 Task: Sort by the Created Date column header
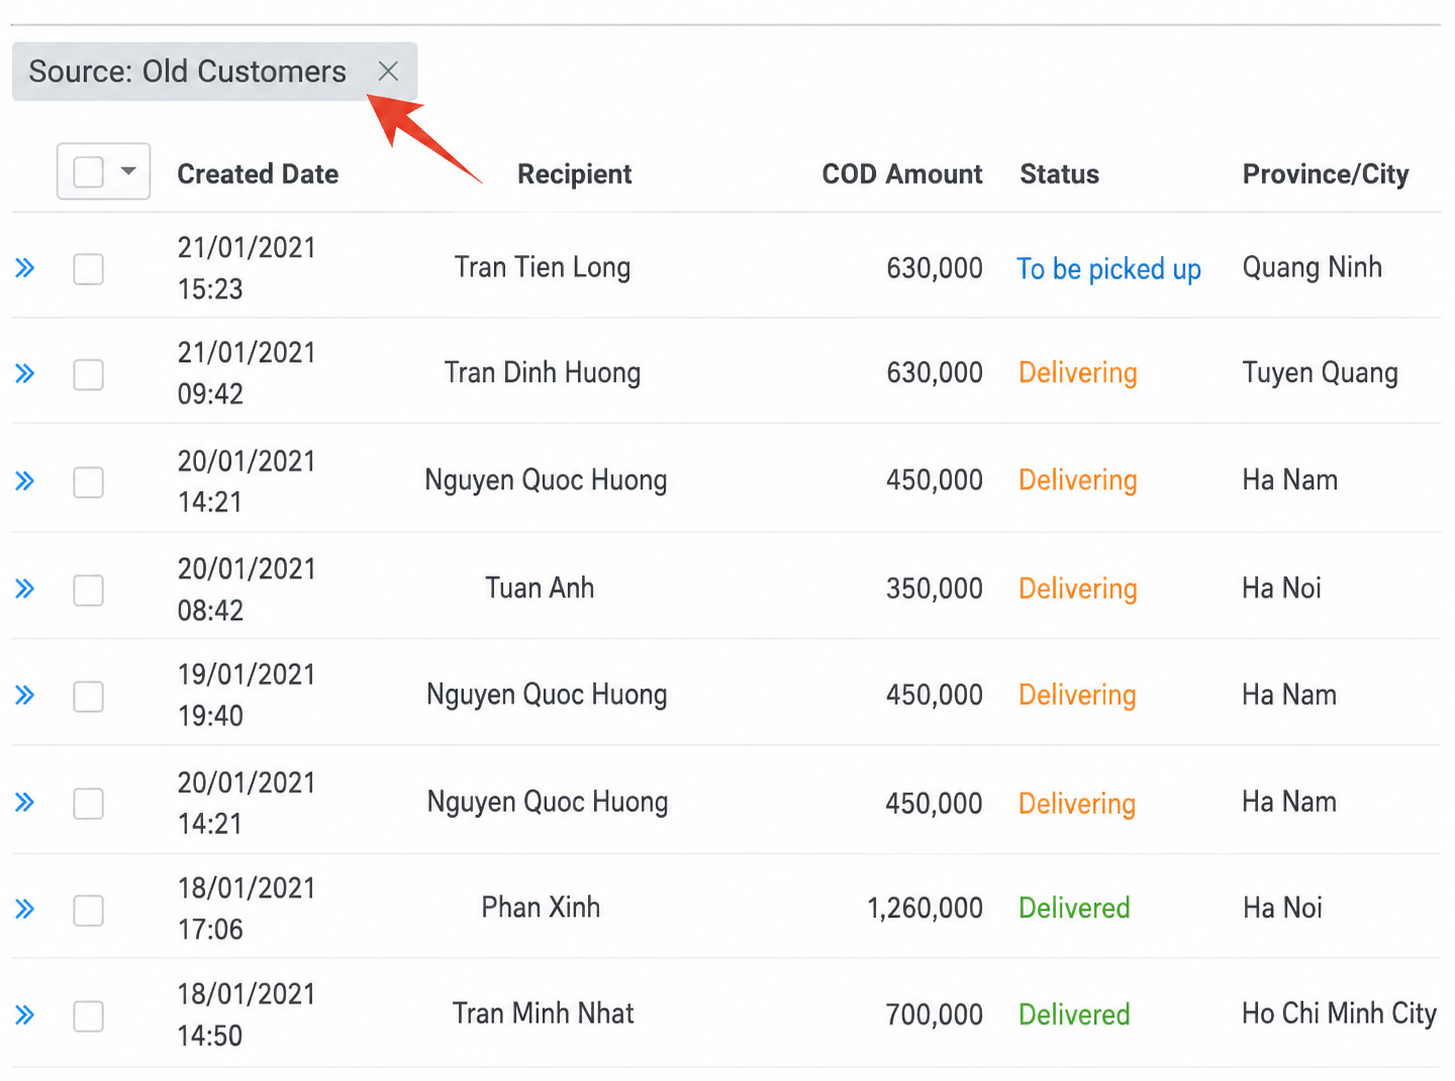258,174
